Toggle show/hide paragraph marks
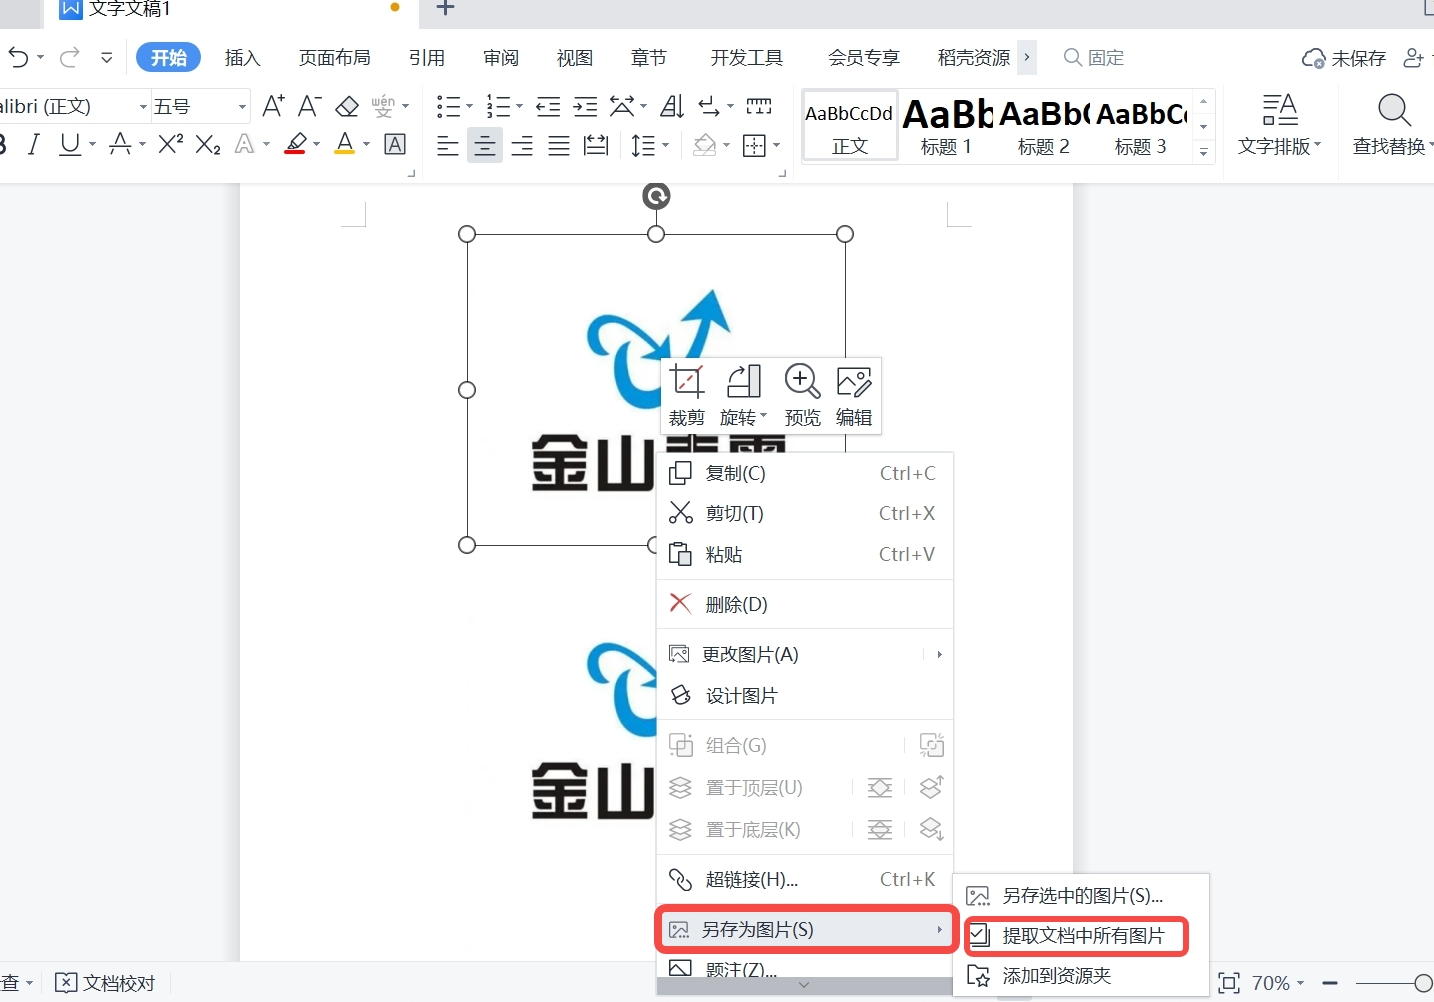The height and width of the screenshot is (1002, 1434). coord(709,106)
